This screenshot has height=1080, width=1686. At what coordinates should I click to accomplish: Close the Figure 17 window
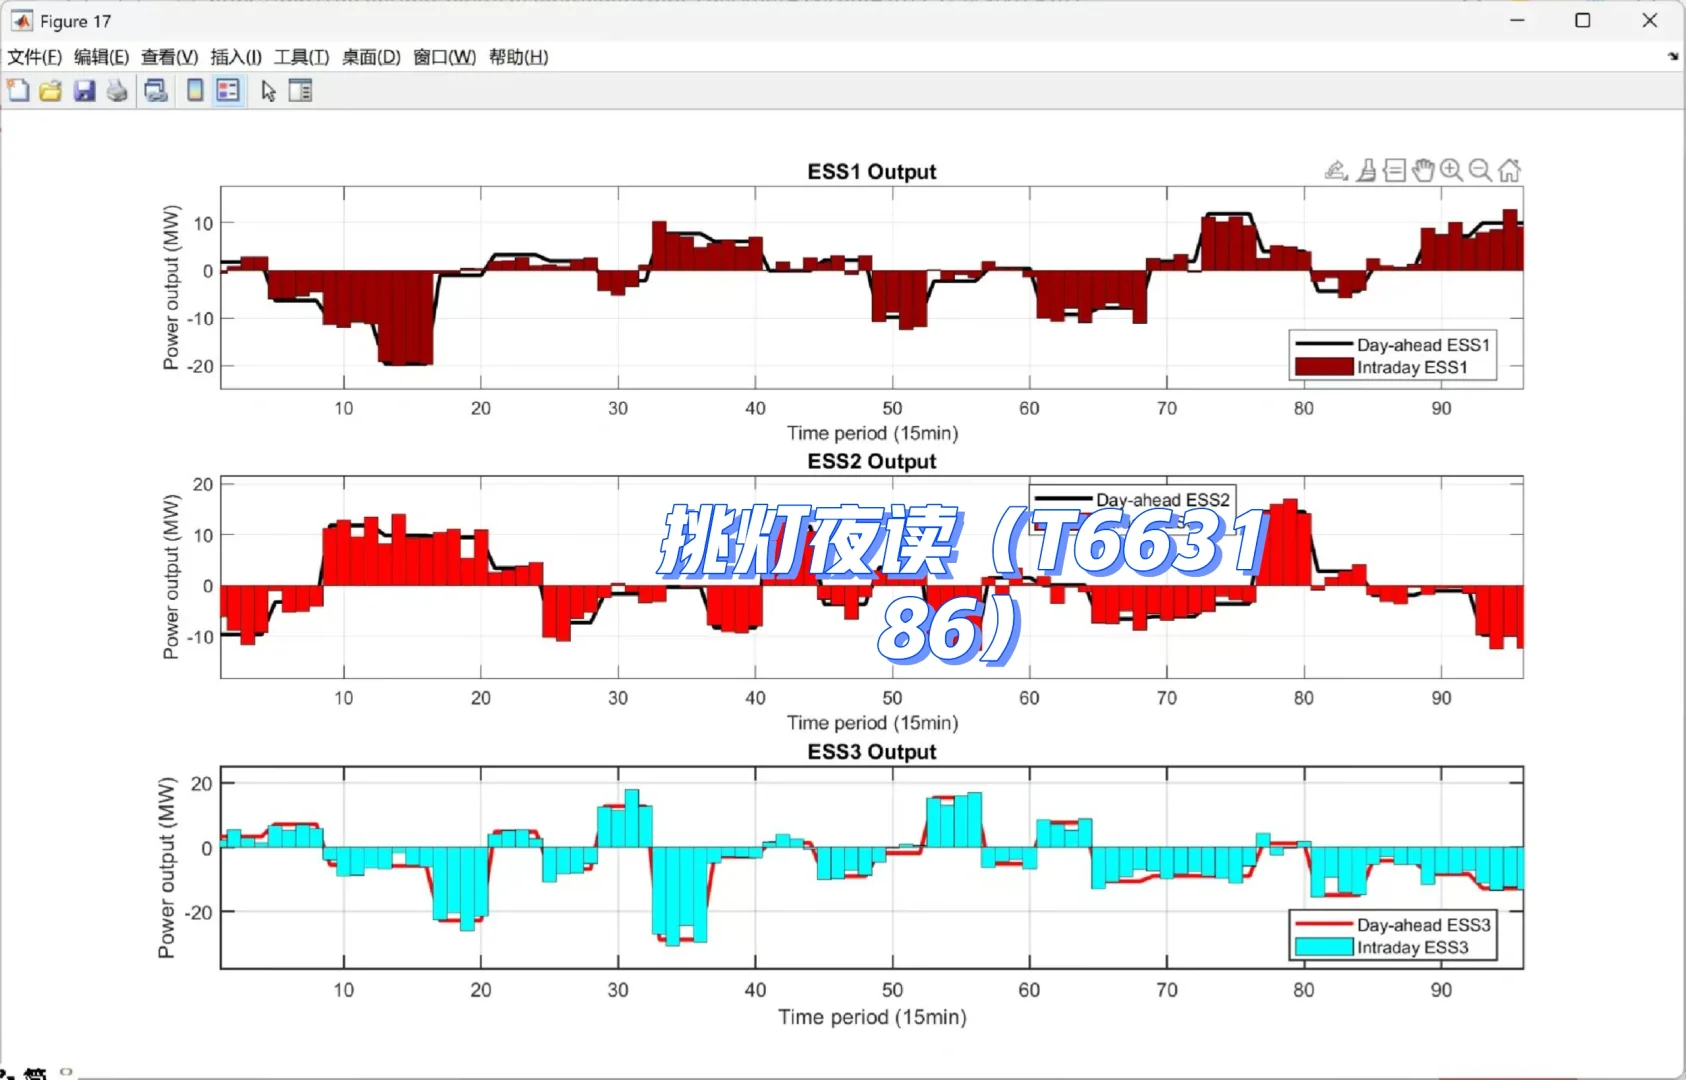pos(1650,20)
